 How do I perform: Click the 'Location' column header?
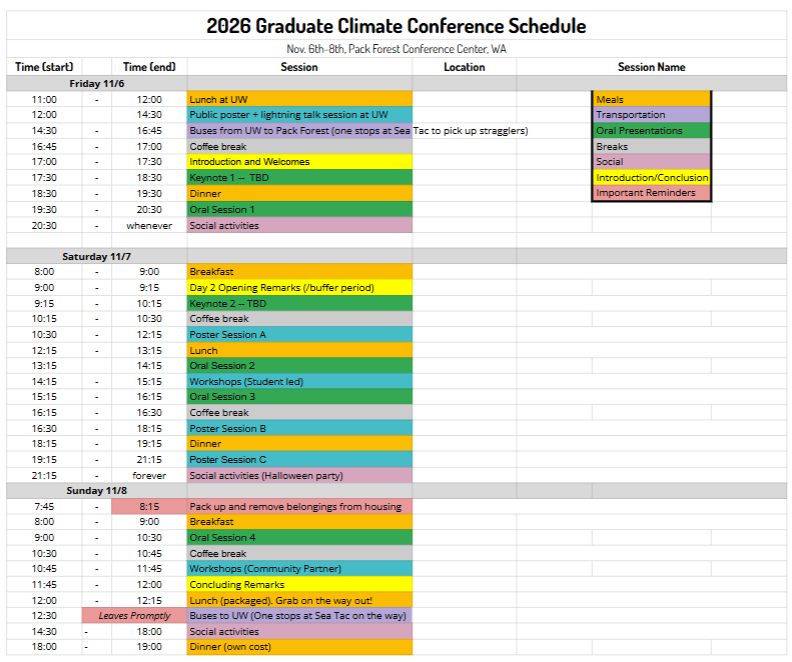(464, 67)
